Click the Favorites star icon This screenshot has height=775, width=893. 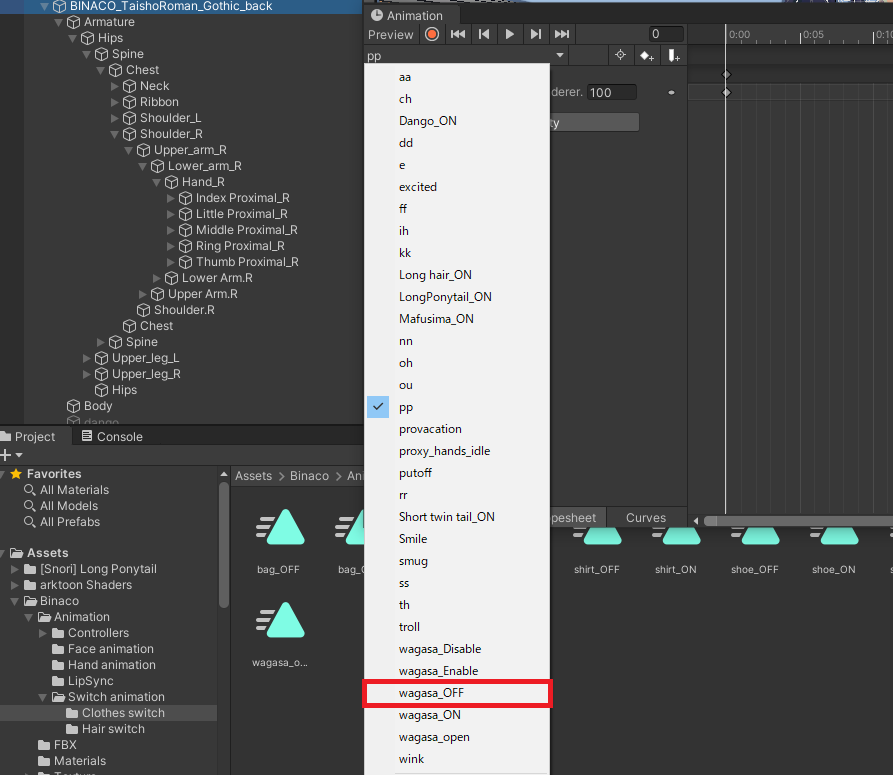16,474
